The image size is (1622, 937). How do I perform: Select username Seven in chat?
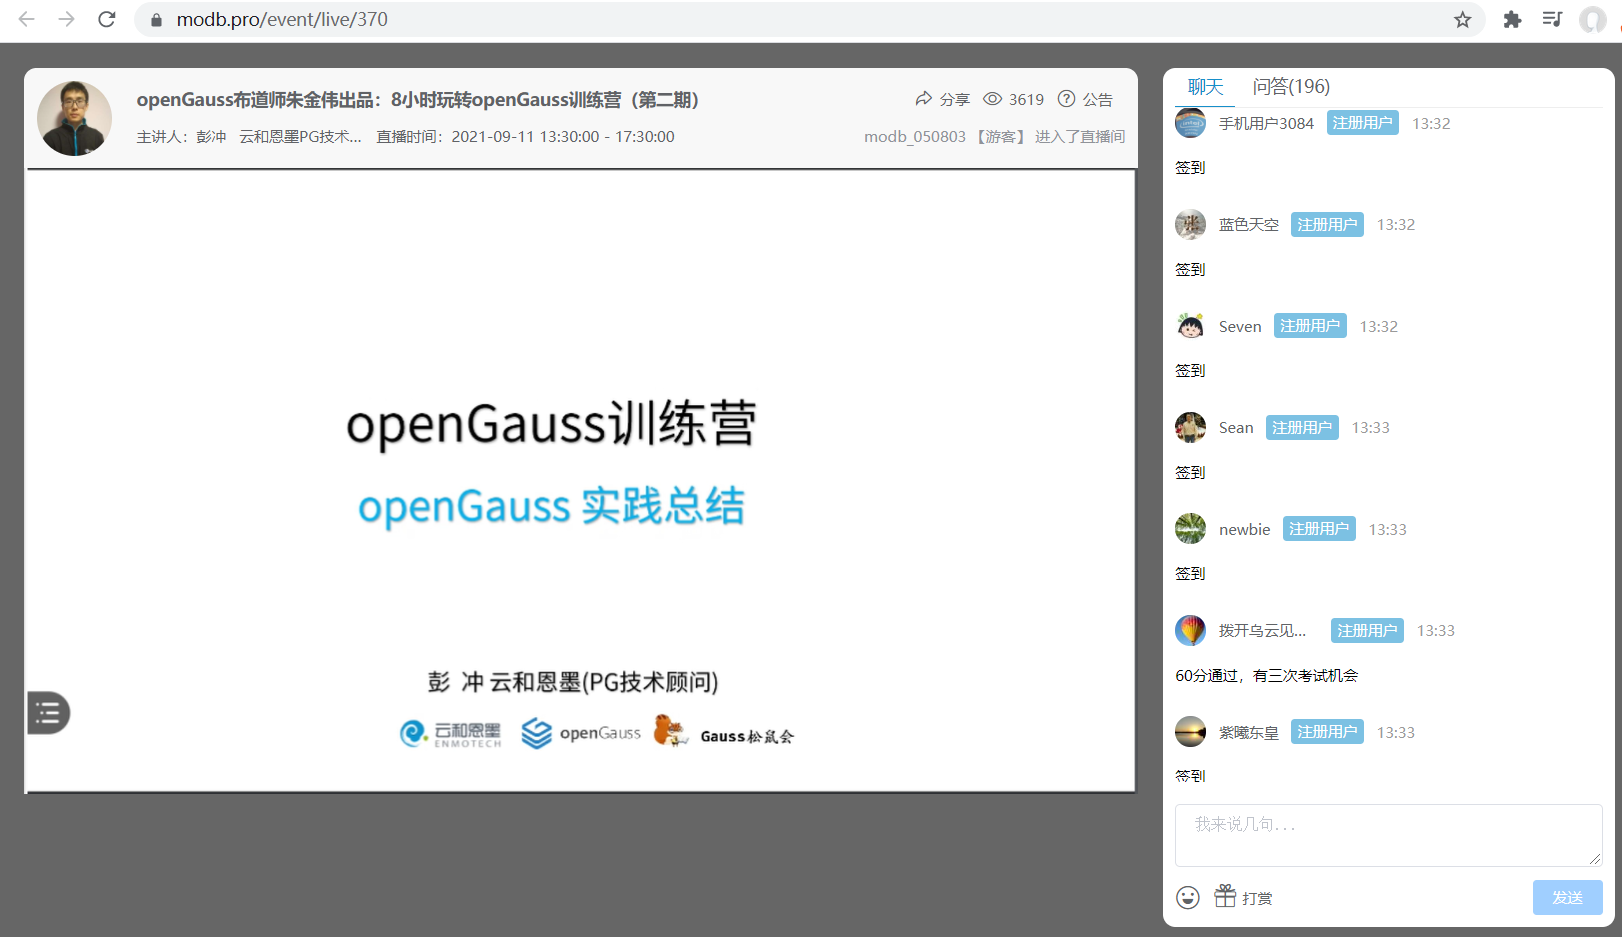coord(1240,326)
